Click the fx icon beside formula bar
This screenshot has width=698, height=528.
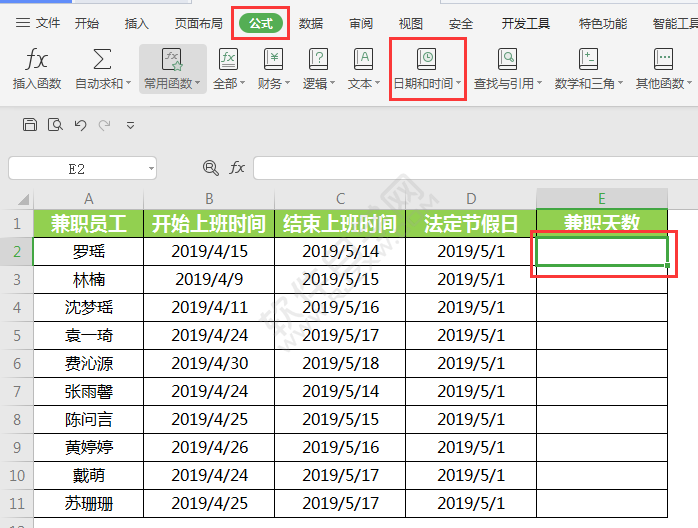[x=237, y=168]
